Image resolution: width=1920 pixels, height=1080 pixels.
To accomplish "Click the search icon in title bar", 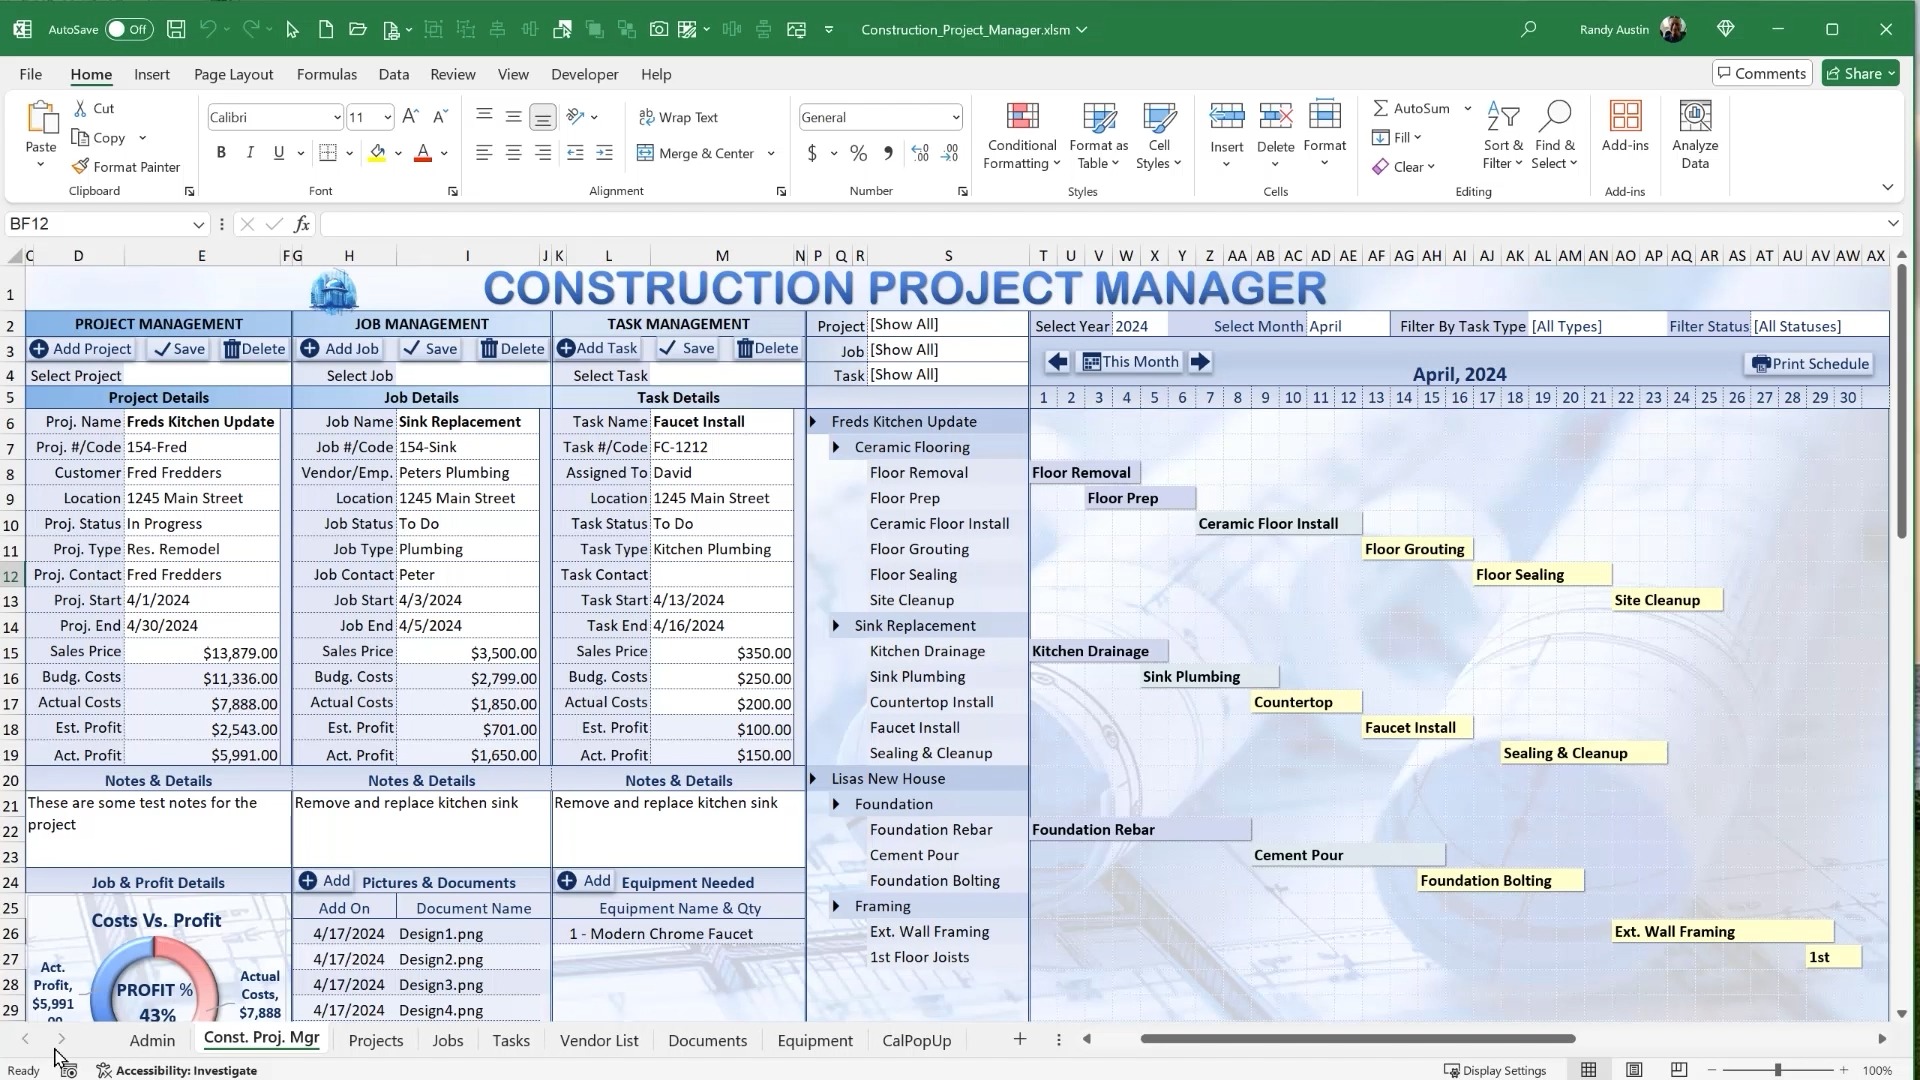I will tap(1528, 29).
